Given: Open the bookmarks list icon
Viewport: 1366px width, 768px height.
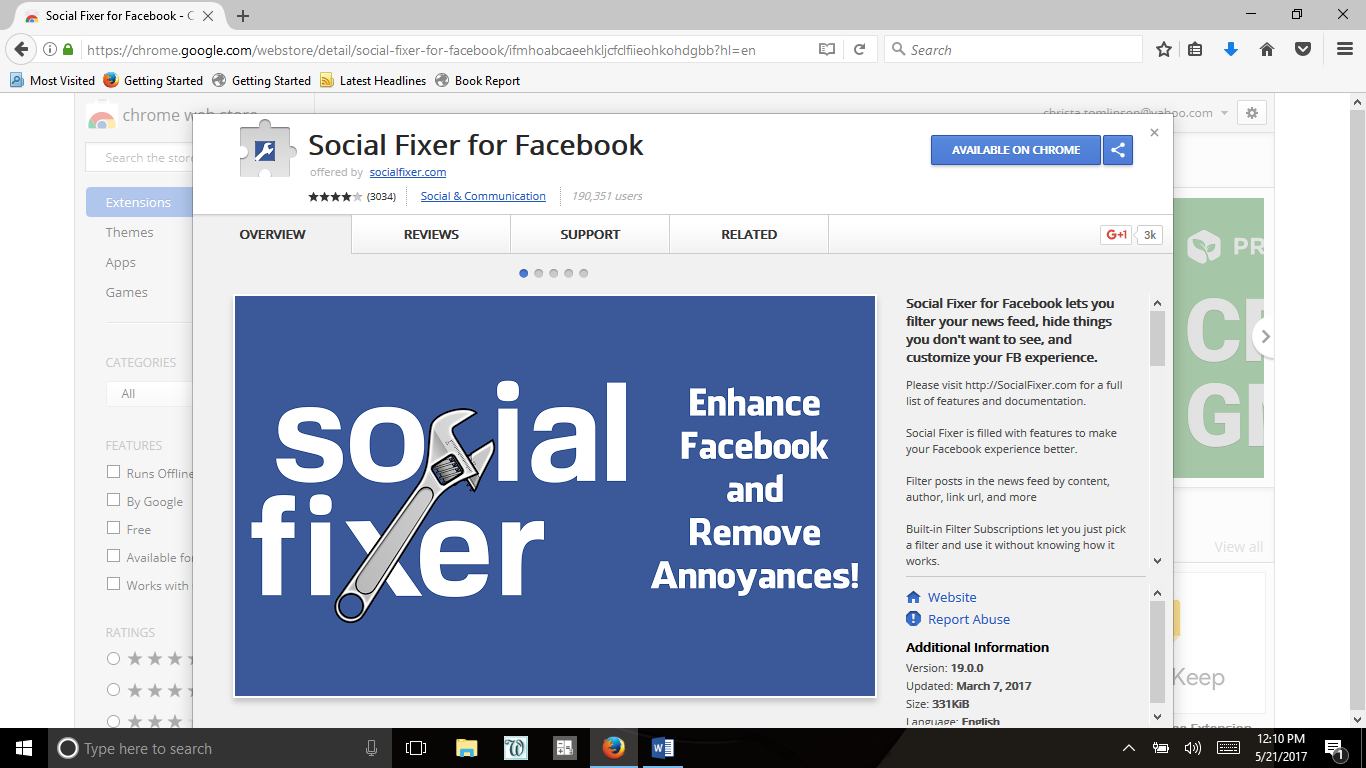Looking at the screenshot, I should click(1195, 49).
